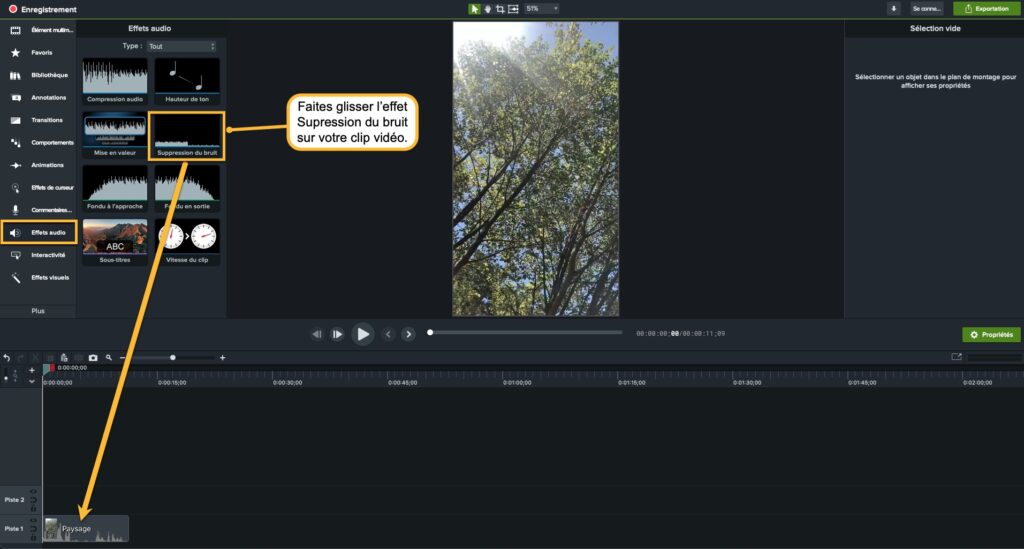The image size is (1024, 549).
Task: Click the Piste 2 track label
Action: point(14,500)
